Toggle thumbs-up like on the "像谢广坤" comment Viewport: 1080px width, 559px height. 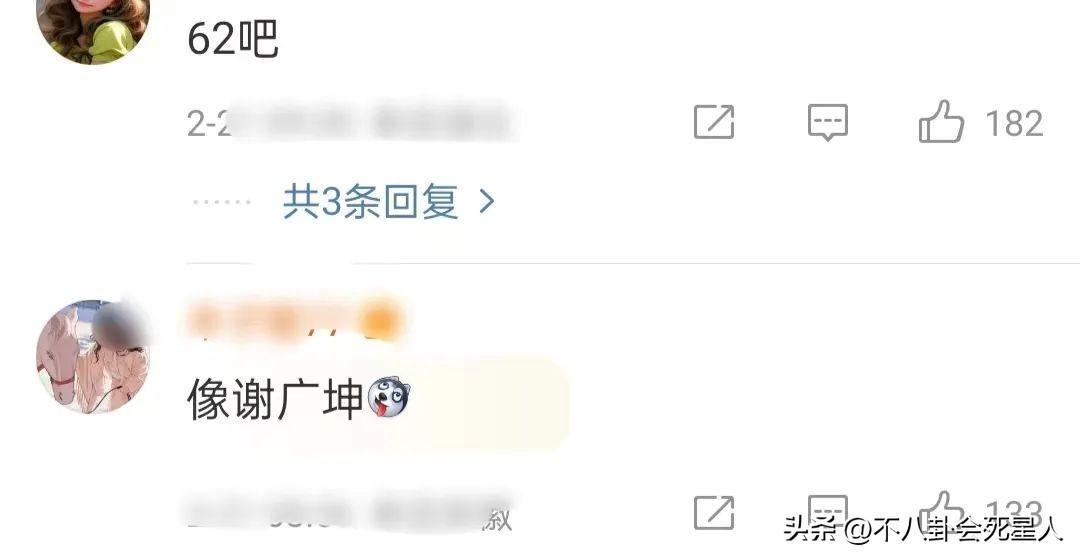[941, 509]
